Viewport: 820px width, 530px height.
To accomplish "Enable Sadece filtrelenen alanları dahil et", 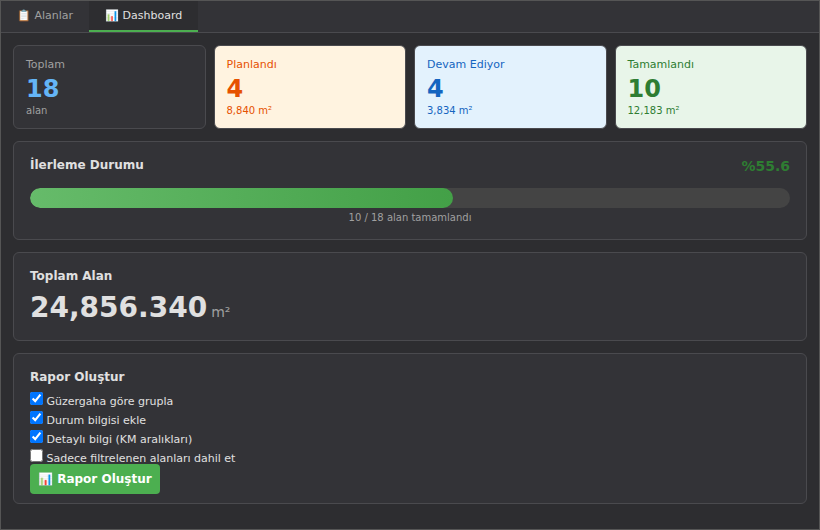I will [x=37, y=456].
